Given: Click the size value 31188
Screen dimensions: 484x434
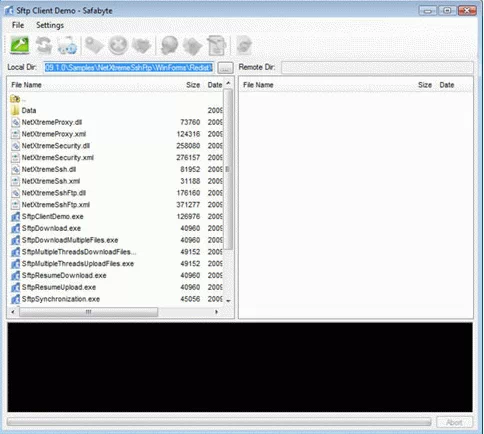Looking at the screenshot, I should [x=190, y=181].
